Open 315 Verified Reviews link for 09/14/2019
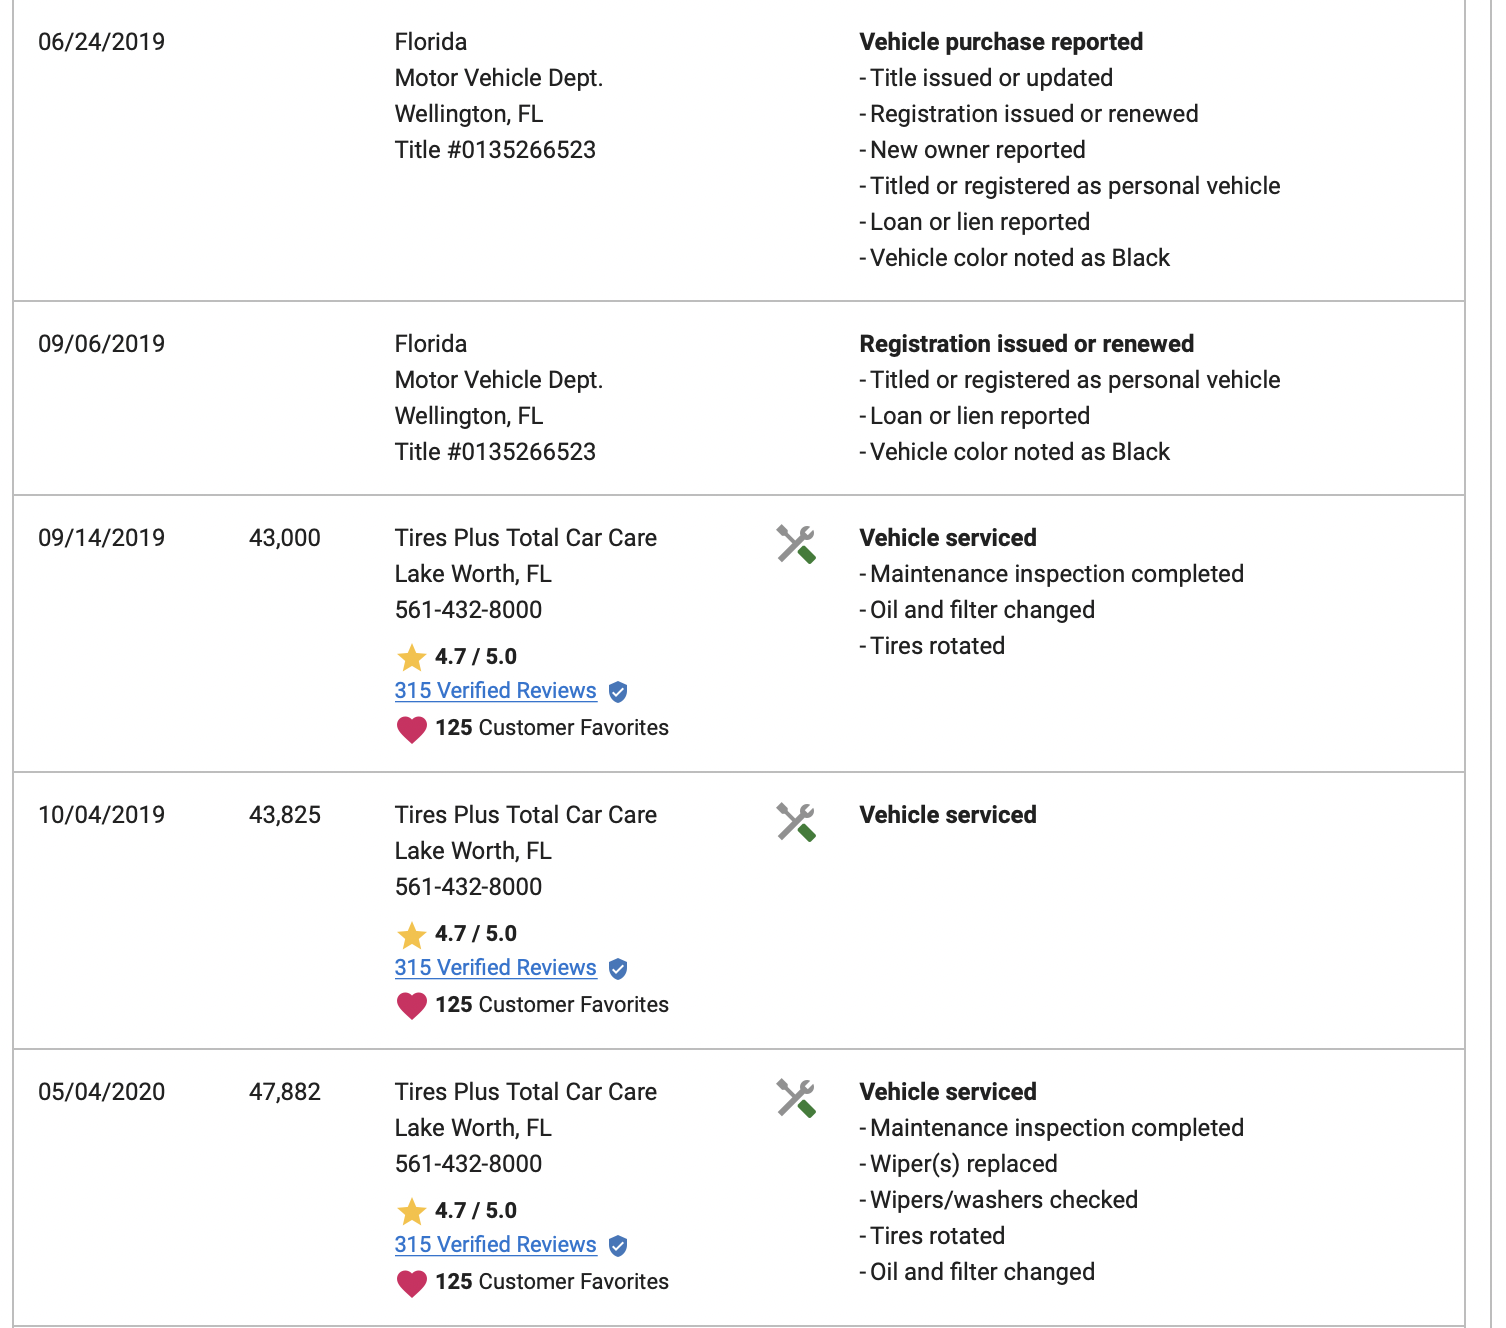 pos(495,691)
